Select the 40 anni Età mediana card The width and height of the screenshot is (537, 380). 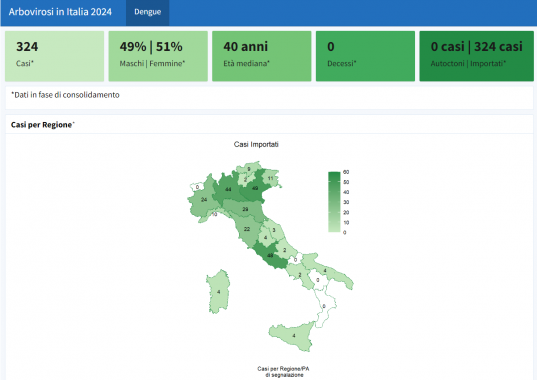point(262,56)
